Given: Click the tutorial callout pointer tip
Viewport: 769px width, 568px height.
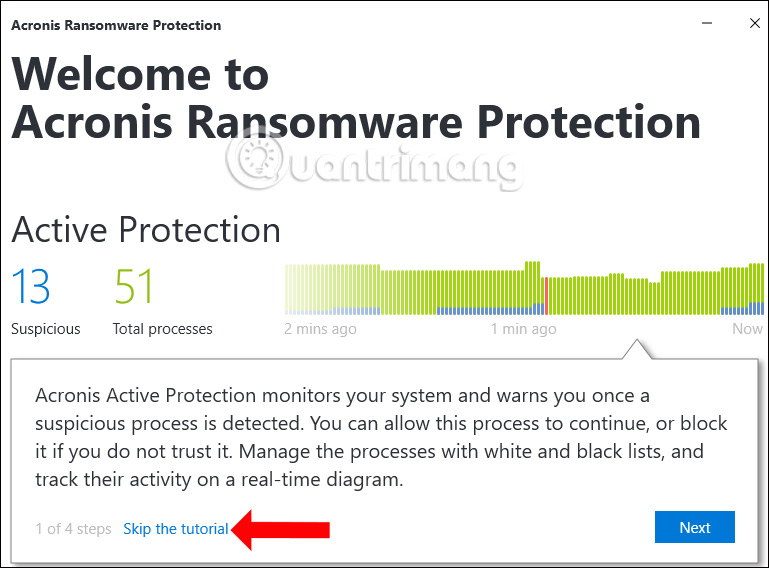Looking at the screenshot, I should tap(633, 343).
